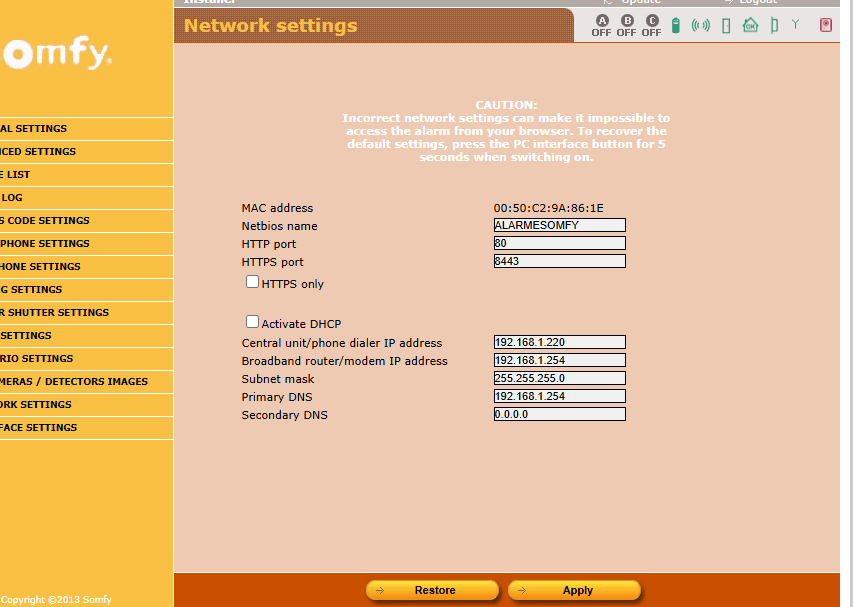Click the zone B OFF status icon

(626, 25)
